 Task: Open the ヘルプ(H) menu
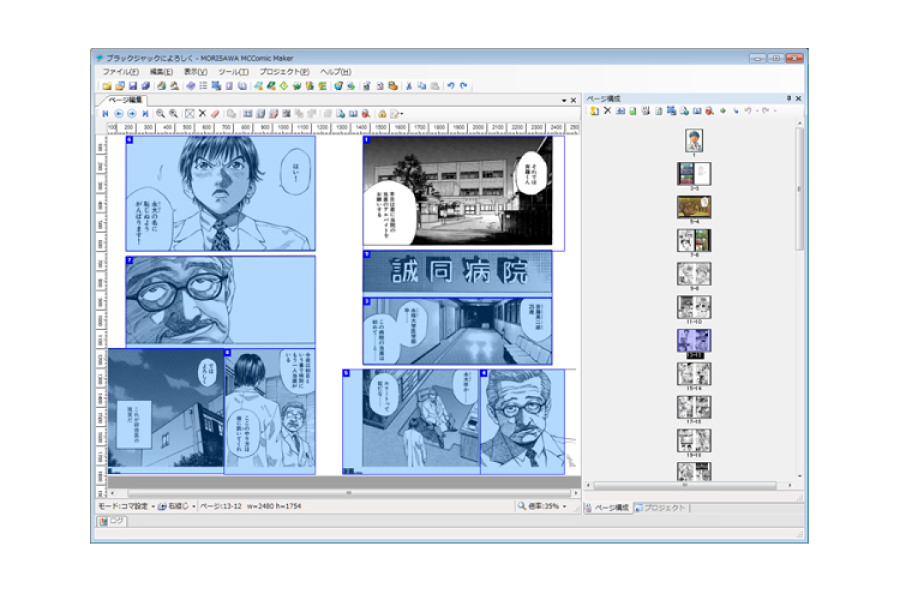335,72
